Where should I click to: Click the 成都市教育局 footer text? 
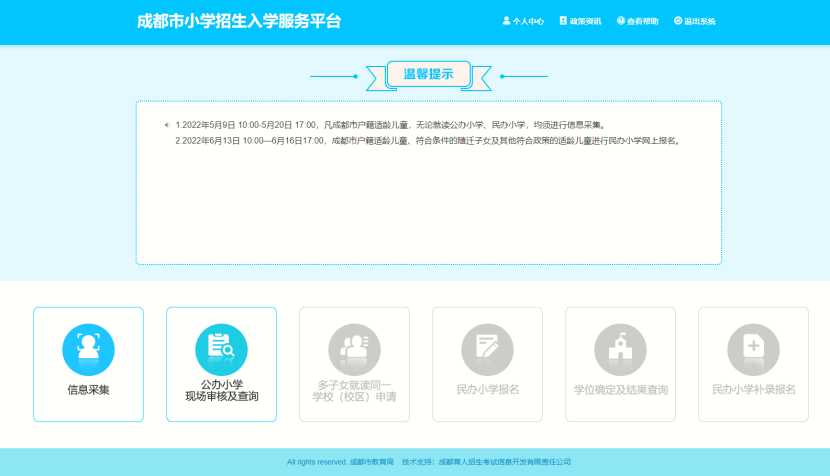pyautogui.click(x=371, y=462)
